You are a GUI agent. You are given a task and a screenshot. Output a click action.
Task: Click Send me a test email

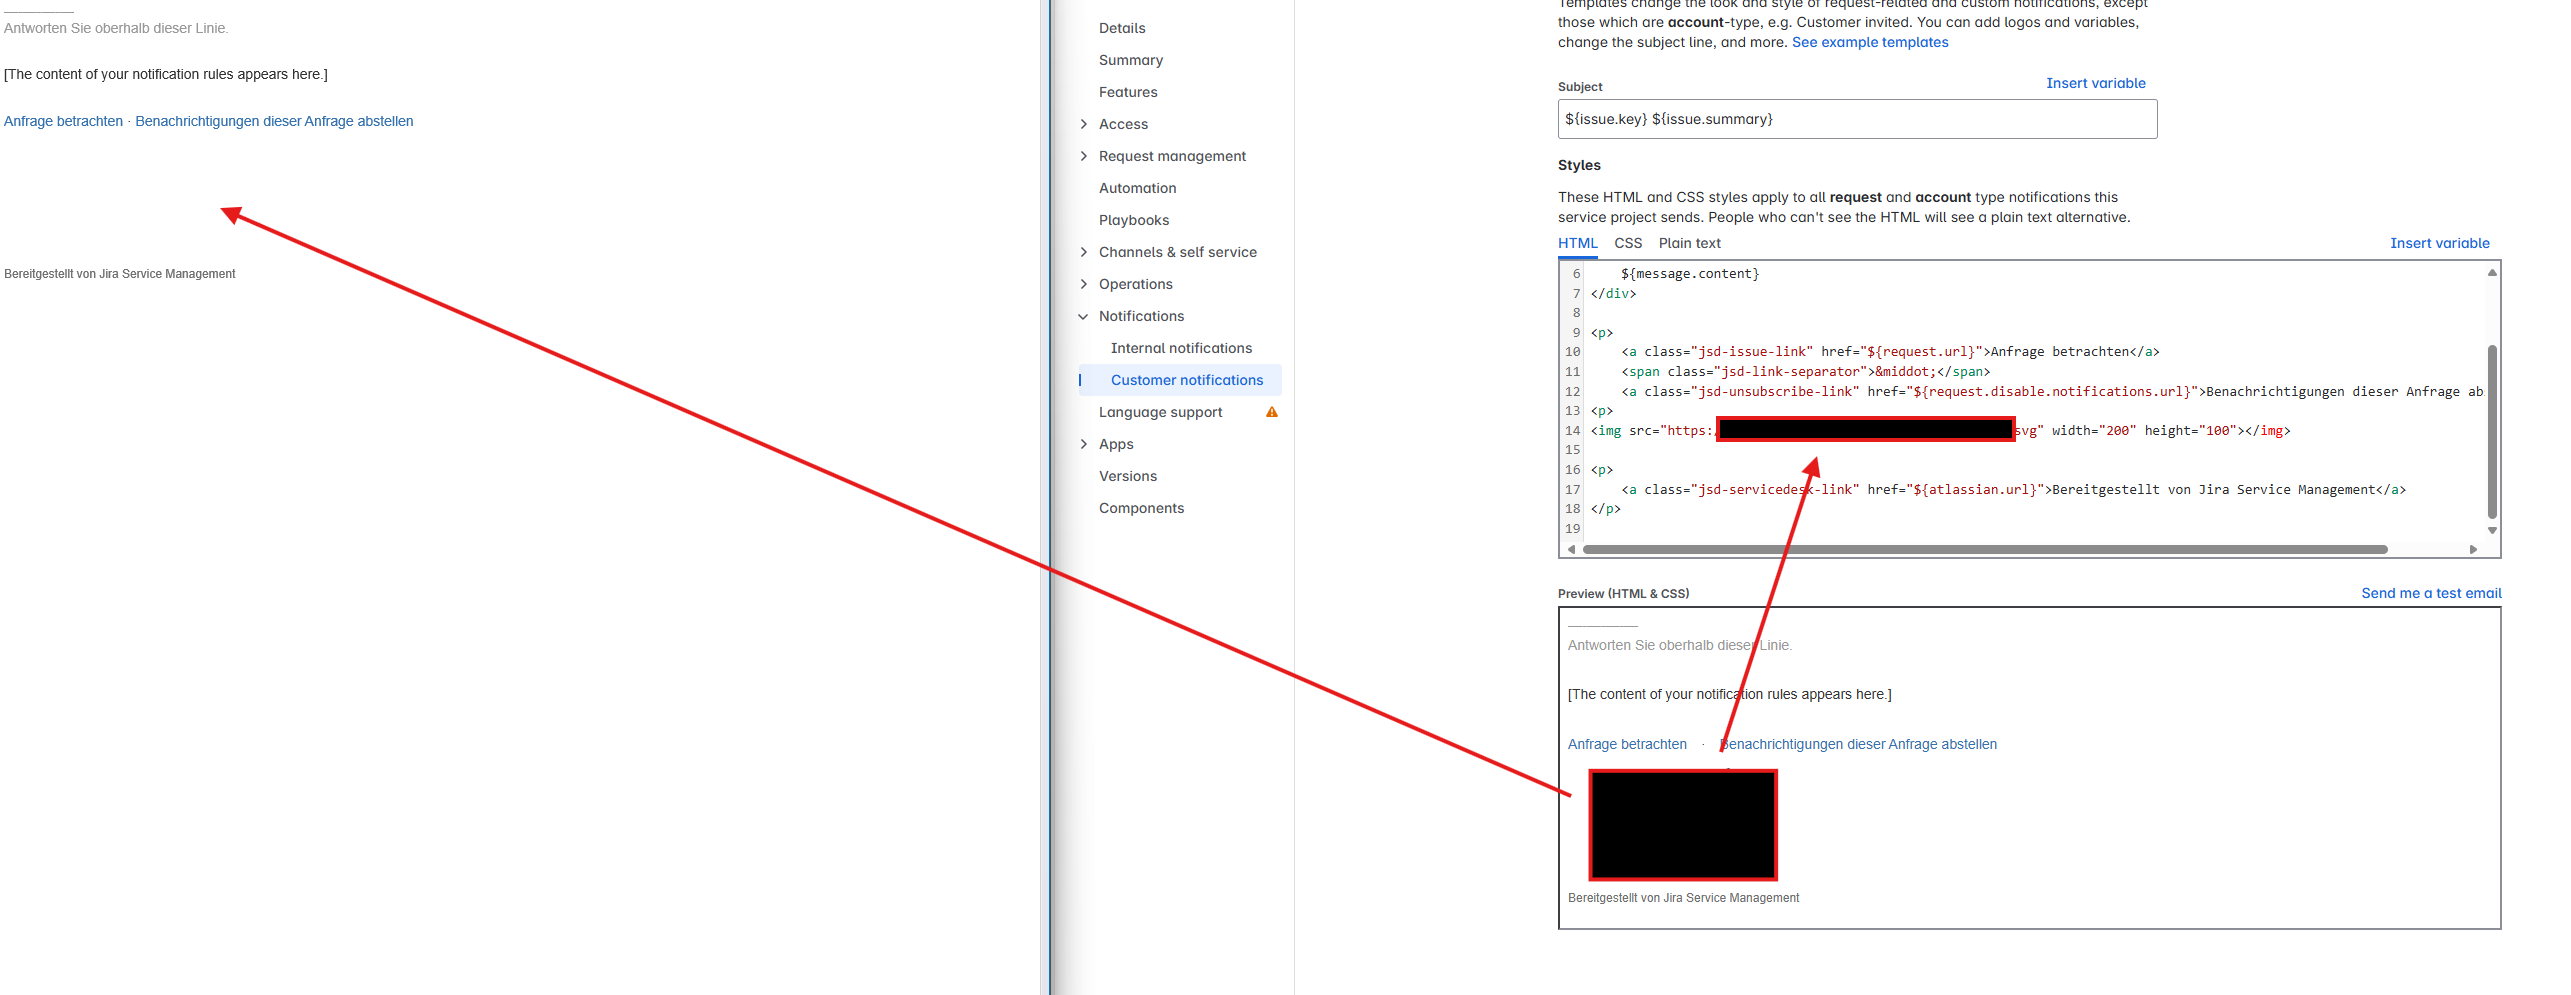coord(2431,593)
